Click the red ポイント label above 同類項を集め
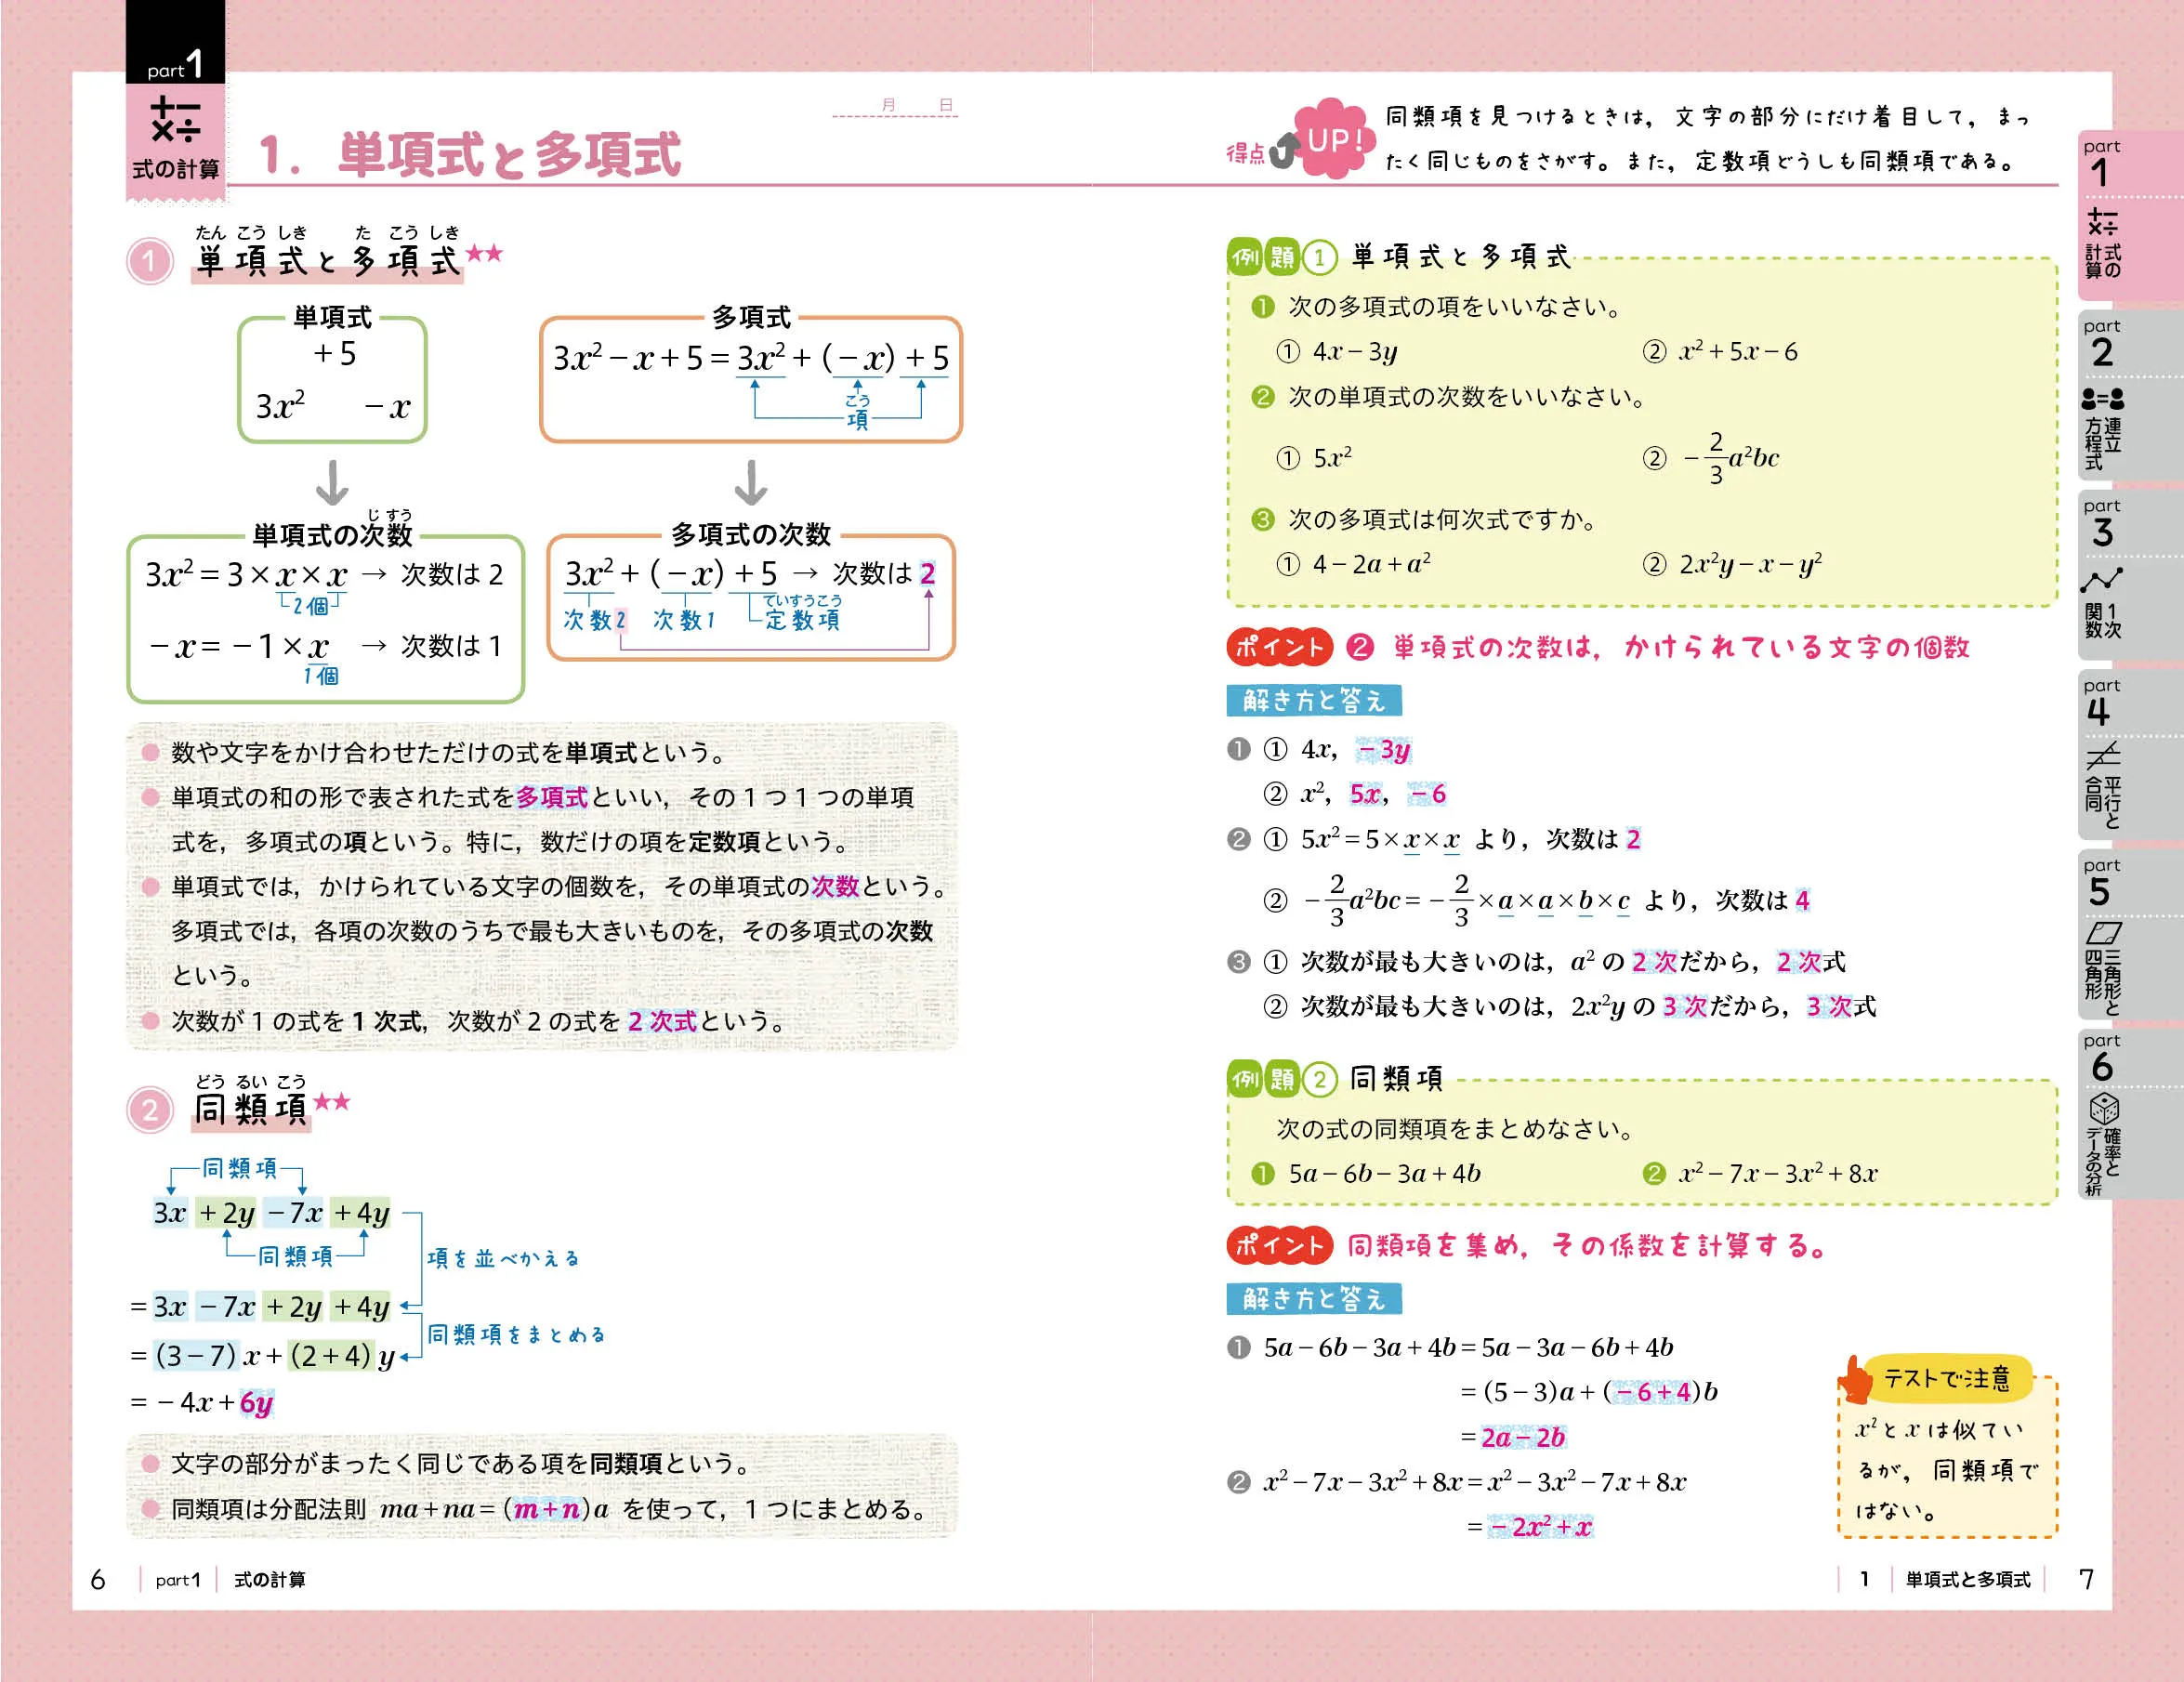The width and height of the screenshot is (2184, 1682). [x=1279, y=1245]
